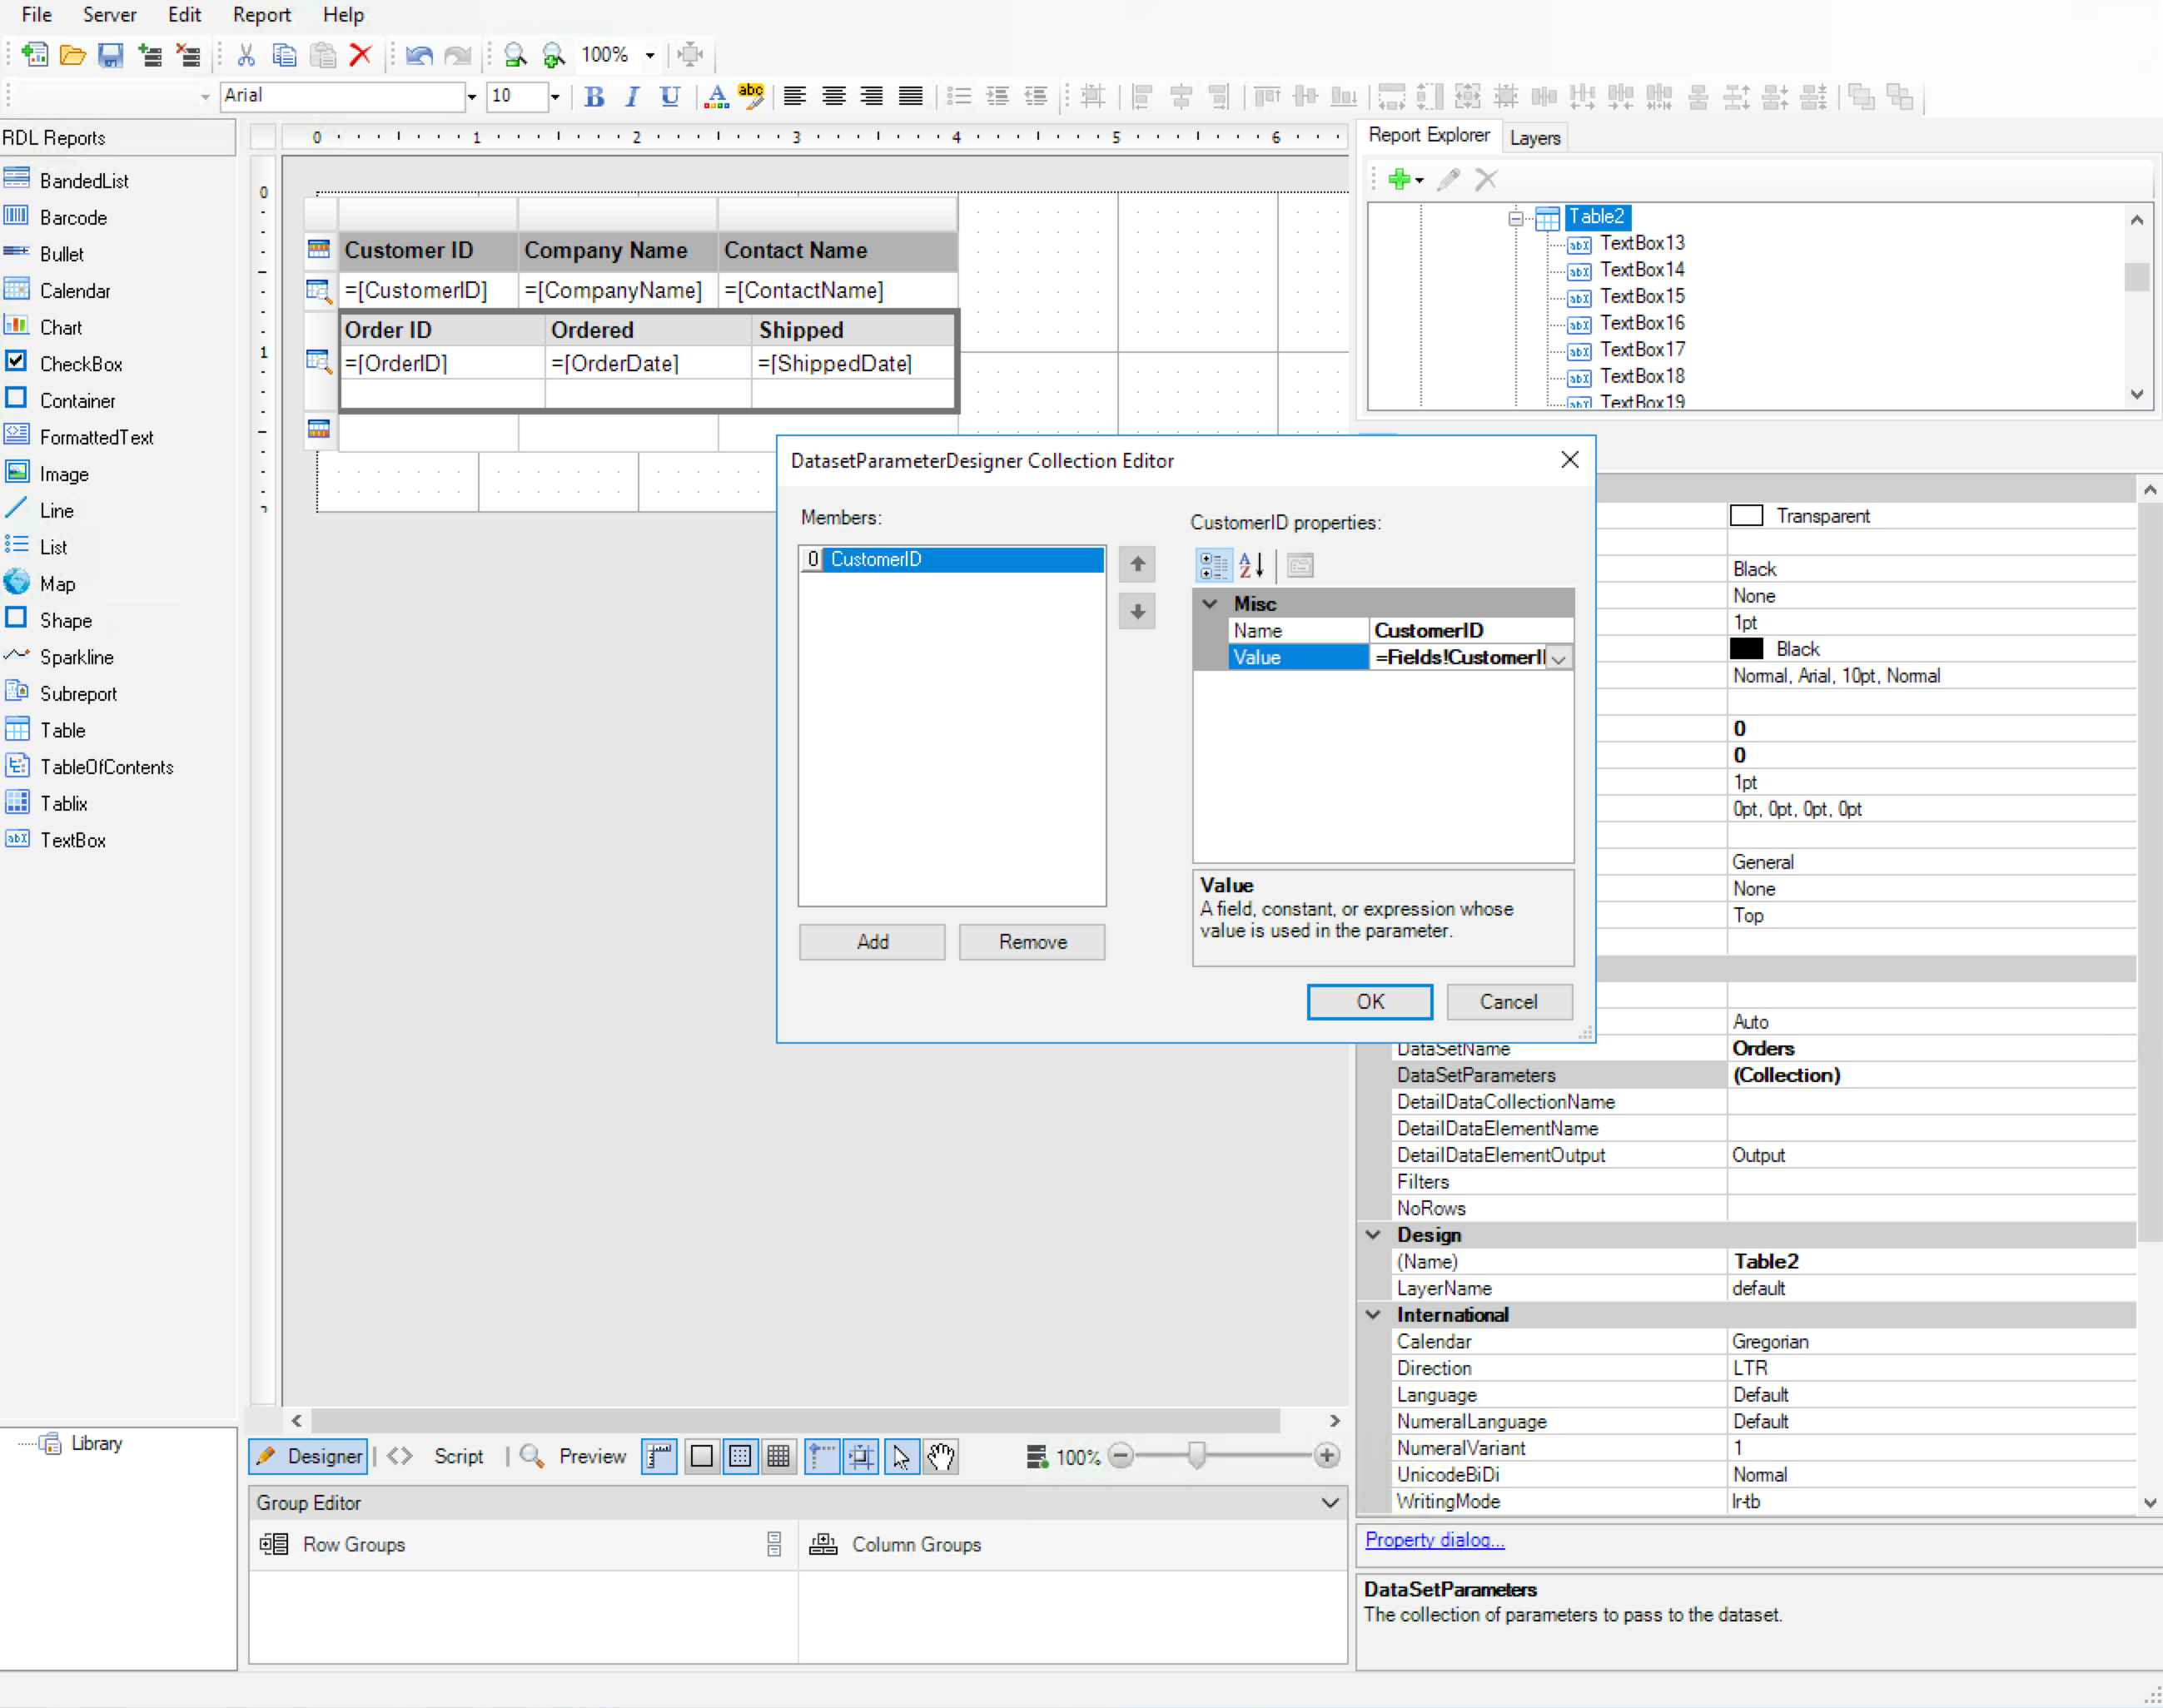Screen dimensions: 2163x1708
Task: Click the Save toolbar icon
Action: [x=110, y=55]
